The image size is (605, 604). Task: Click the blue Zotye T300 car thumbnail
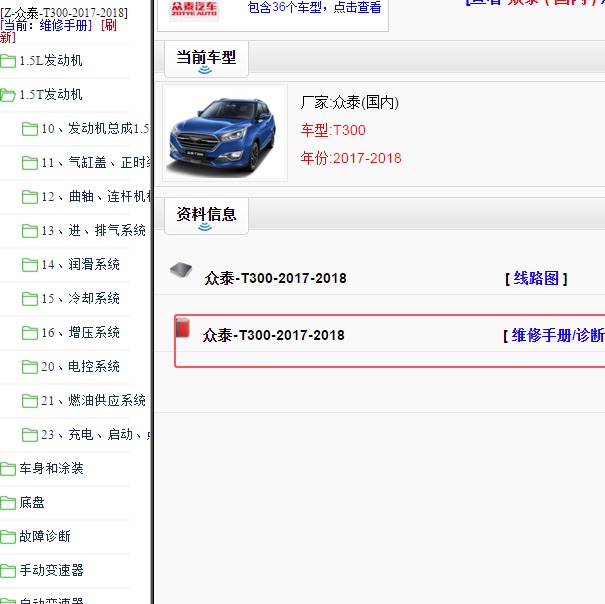click(x=225, y=133)
